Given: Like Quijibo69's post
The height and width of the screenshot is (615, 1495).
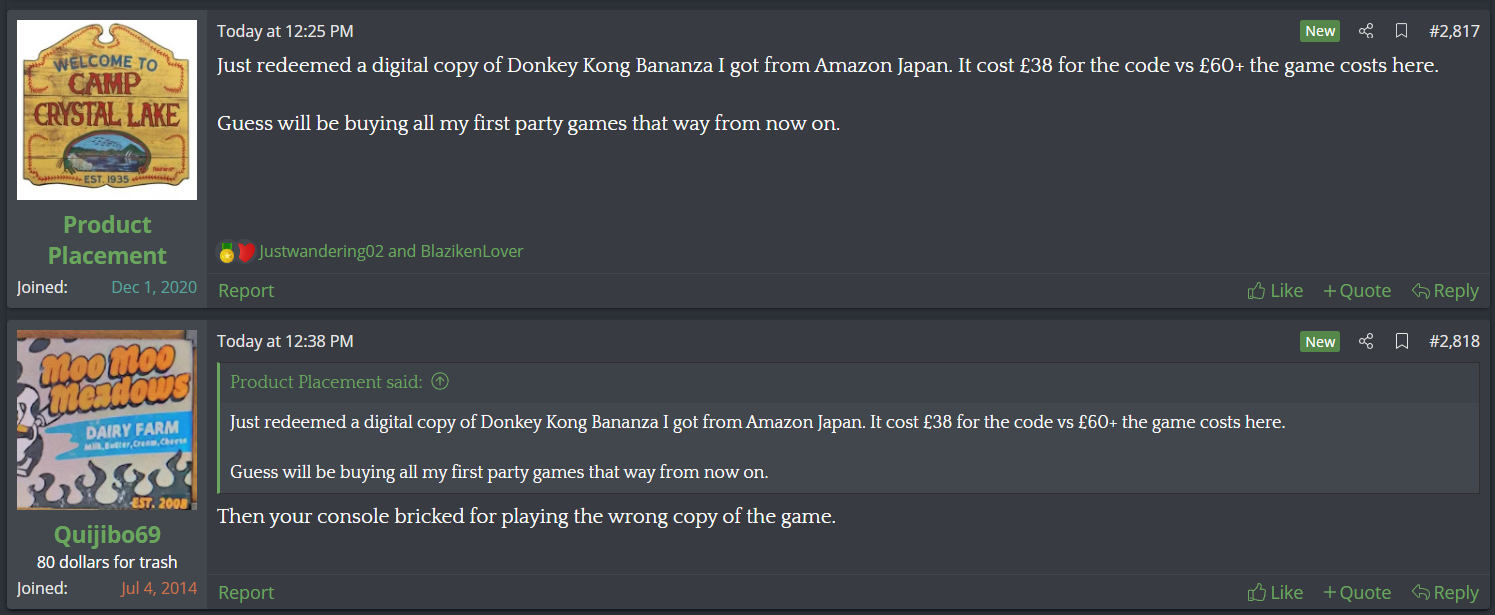Looking at the screenshot, I should (1275, 593).
